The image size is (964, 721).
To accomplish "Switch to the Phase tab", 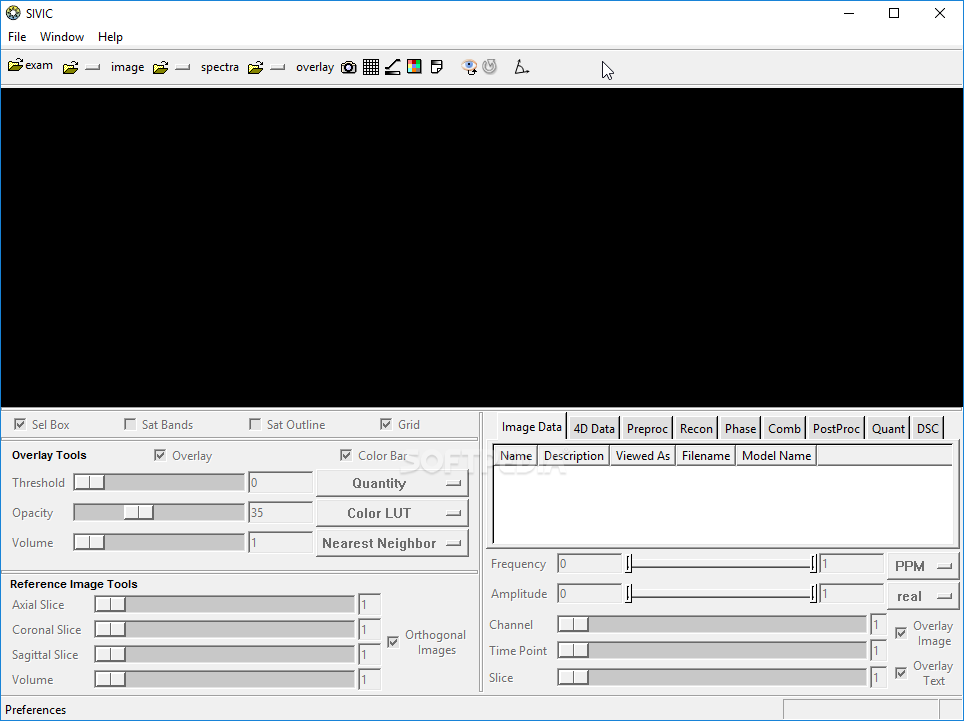I will click(x=740, y=428).
